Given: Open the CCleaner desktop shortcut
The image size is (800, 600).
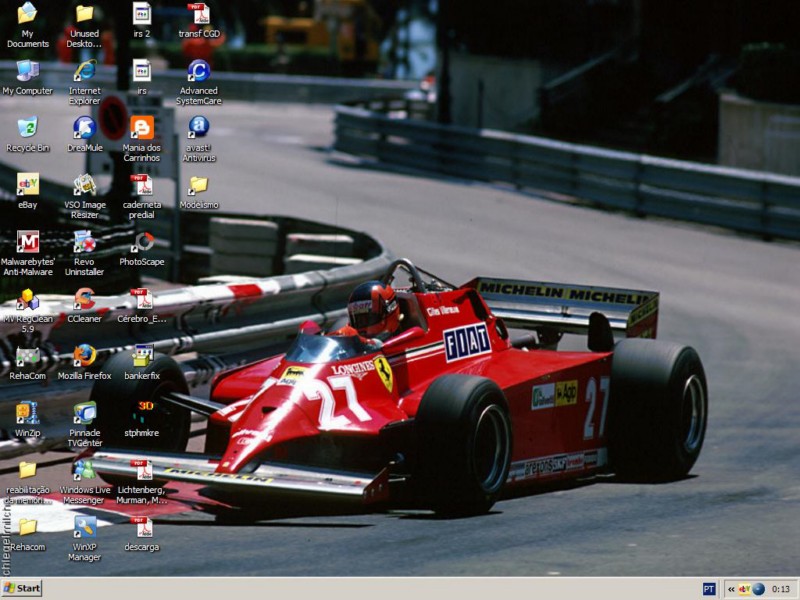Looking at the screenshot, I should point(85,299).
